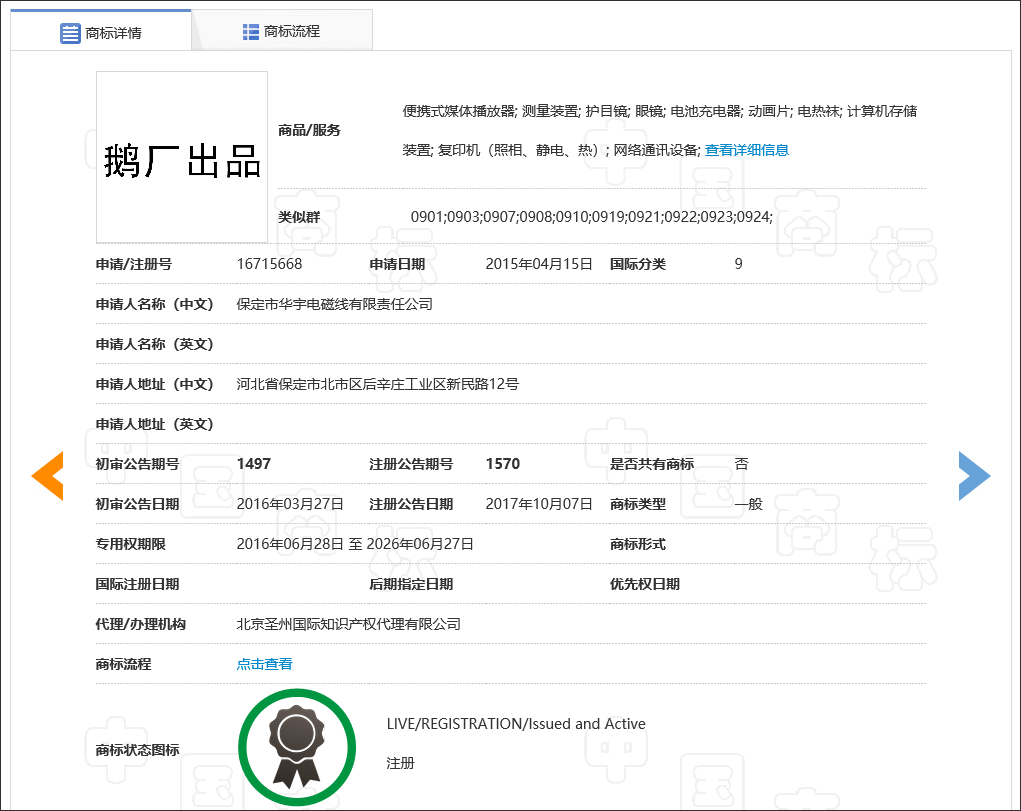Open the 商标详情 tab
Viewport: 1021px width, 811px height.
101,31
